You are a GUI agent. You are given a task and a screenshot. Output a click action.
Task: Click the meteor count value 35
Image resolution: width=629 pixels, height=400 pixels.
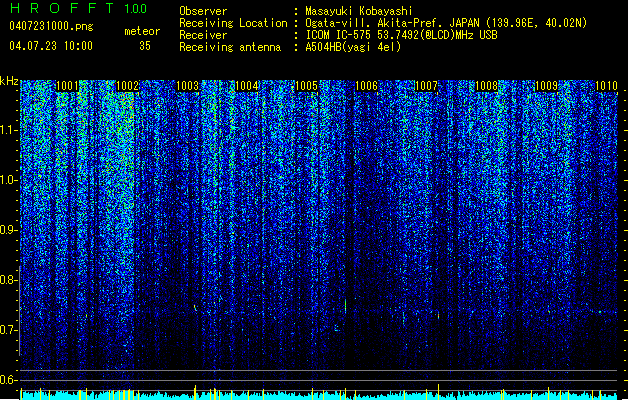(145, 46)
